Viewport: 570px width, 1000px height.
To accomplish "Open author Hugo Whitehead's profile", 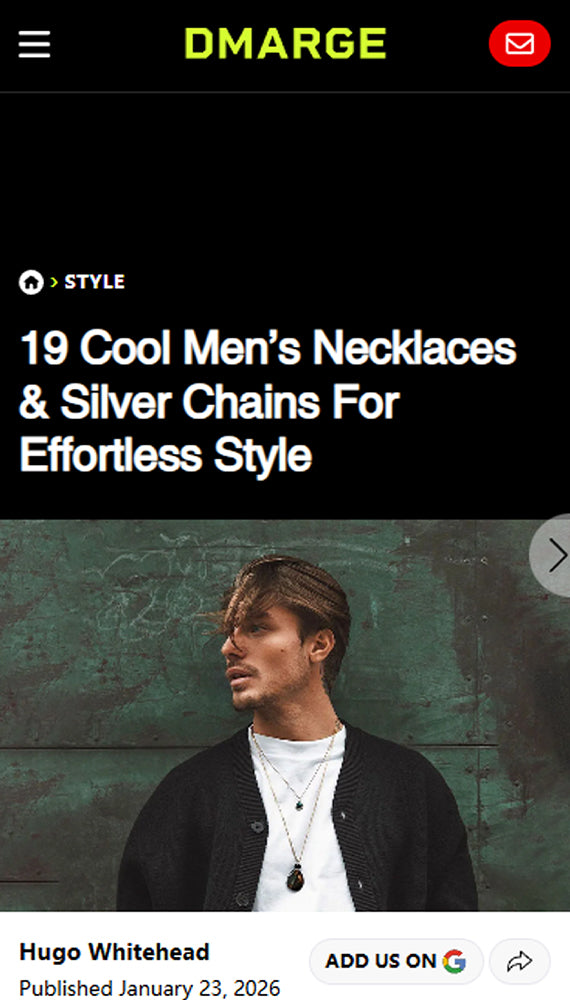I will pos(115,952).
